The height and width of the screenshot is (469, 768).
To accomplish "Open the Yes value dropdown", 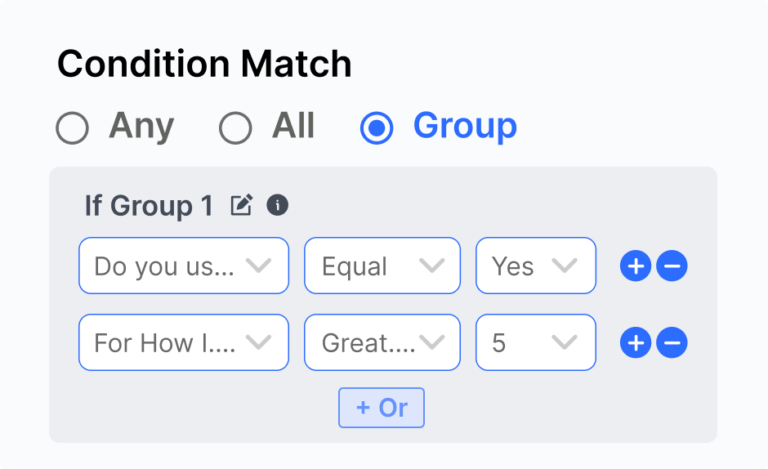I will [x=535, y=266].
